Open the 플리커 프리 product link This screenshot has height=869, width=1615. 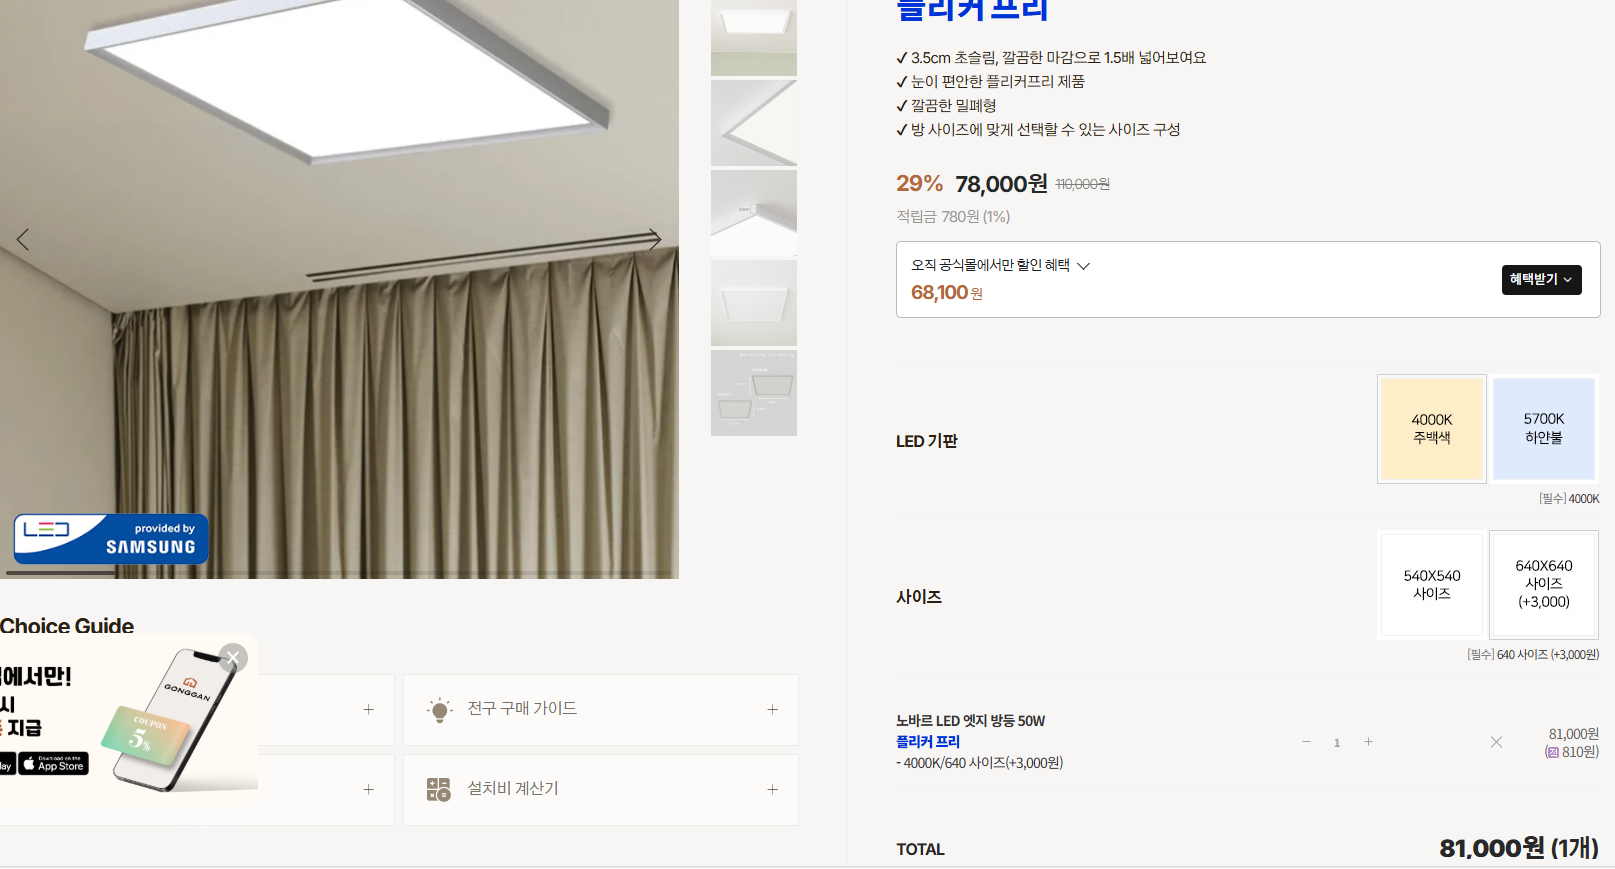[928, 742]
